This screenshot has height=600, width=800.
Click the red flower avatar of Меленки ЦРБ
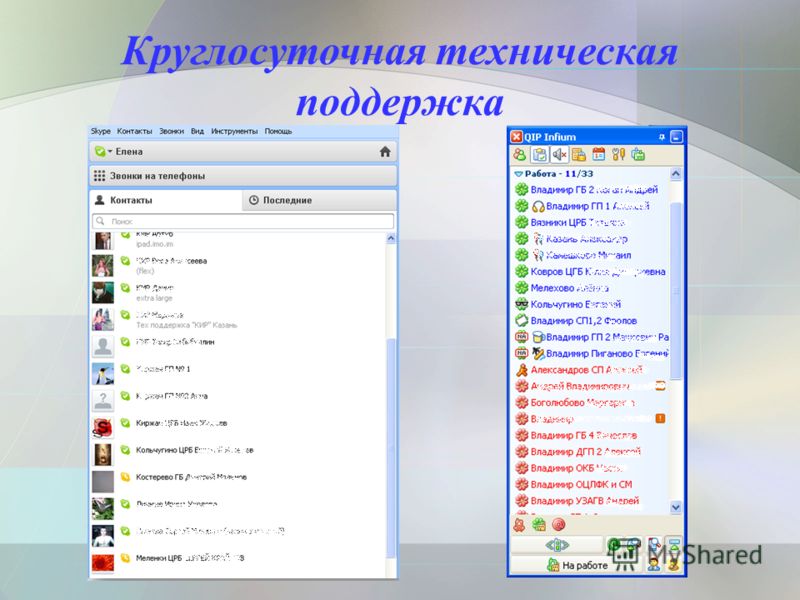[103, 563]
